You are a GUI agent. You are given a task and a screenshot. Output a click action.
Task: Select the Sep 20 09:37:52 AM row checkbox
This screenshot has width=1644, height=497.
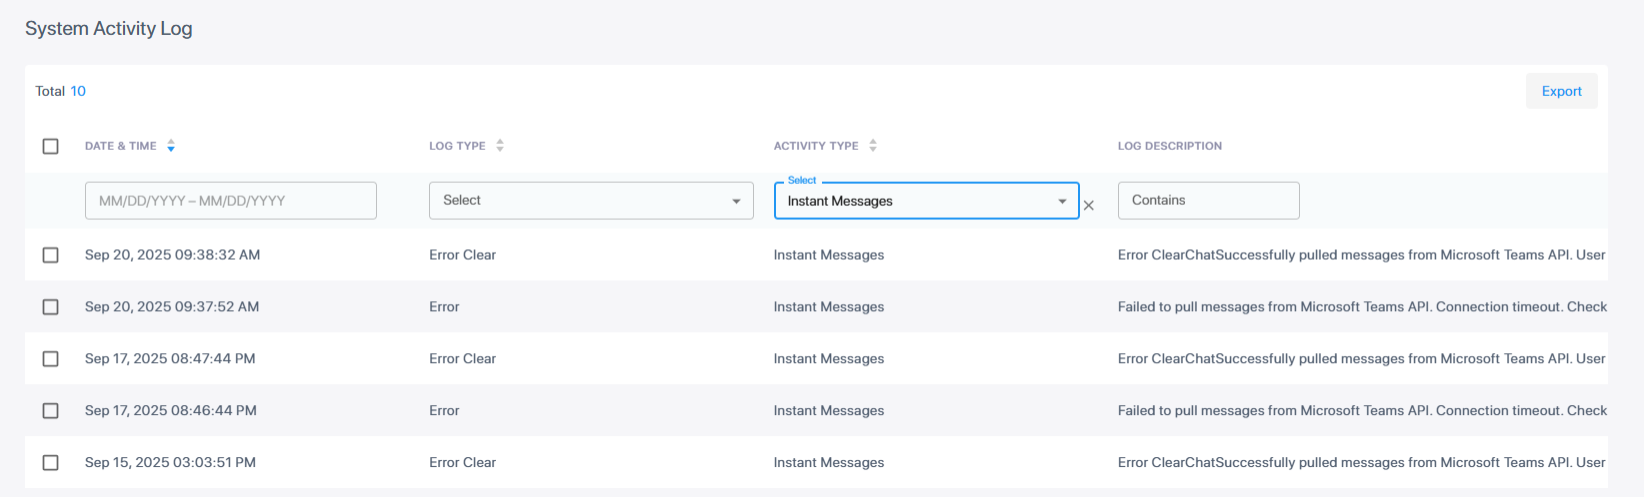pyautogui.click(x=51, y=307)
